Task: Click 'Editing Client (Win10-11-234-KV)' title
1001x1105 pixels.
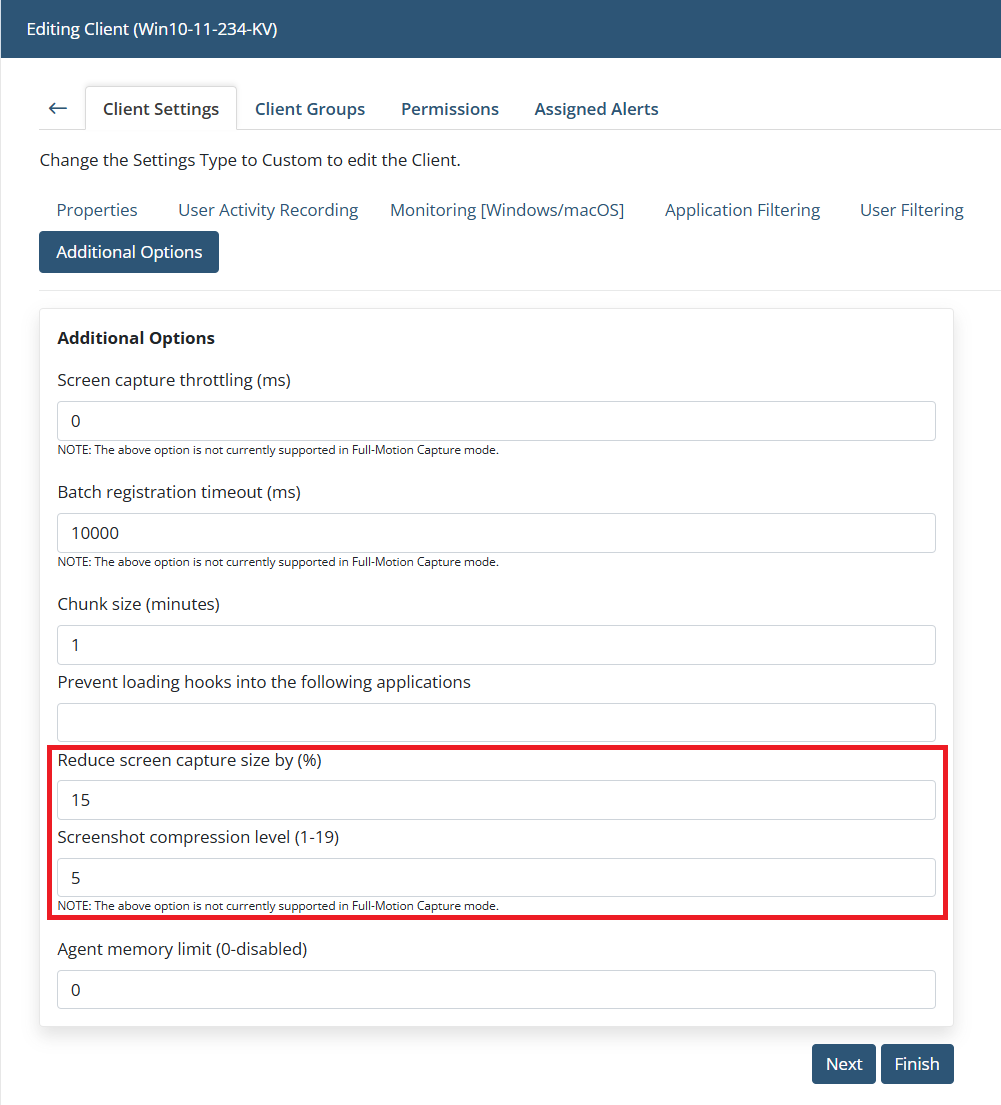Action: coord(152,30)
